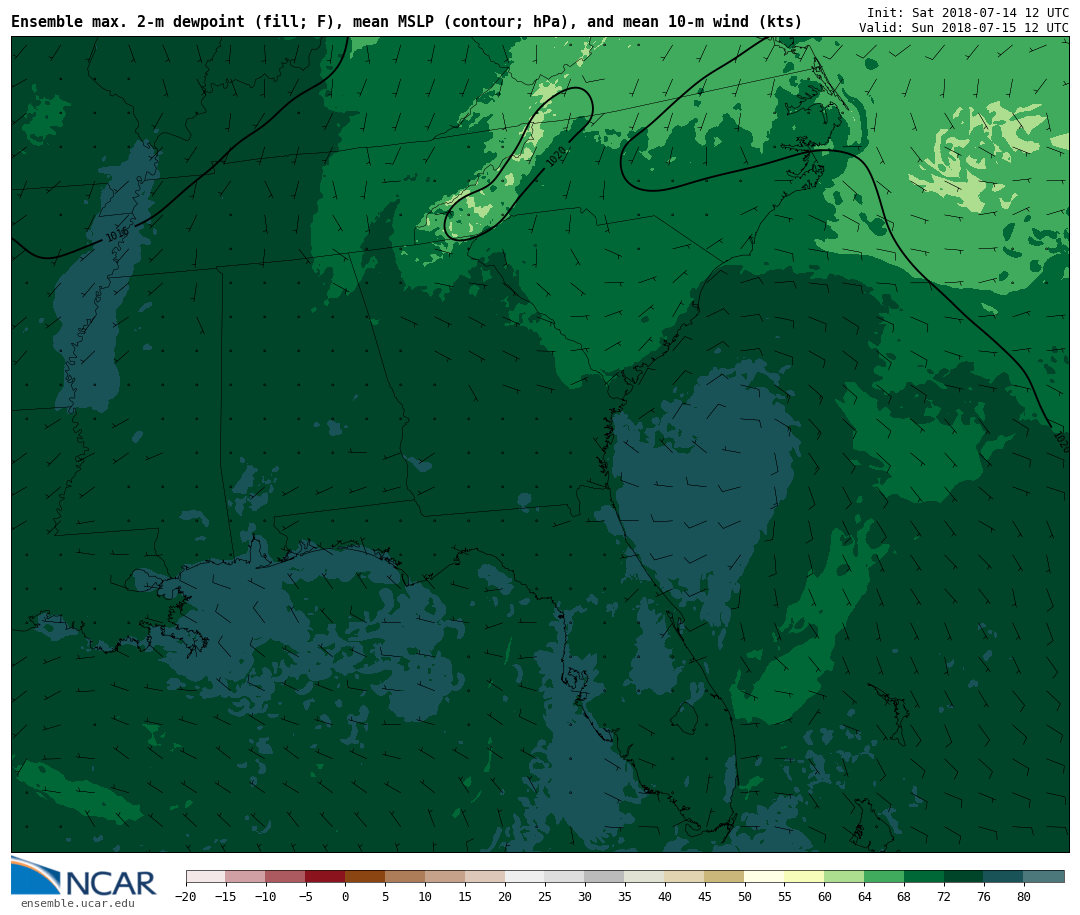Click the dark red -5 to 0 swatch

pyautogui.click(x=325, y=876)
